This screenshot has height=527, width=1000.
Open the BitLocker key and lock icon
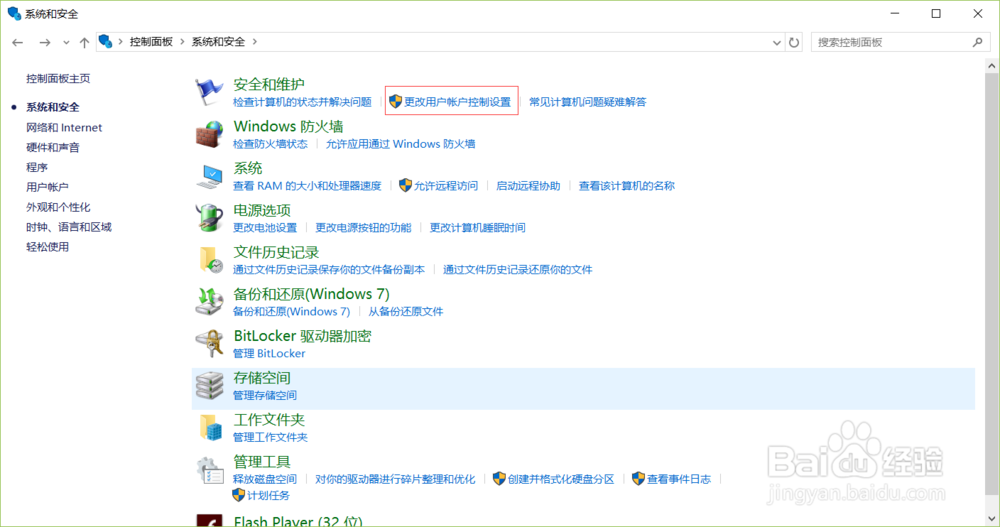pos(209,344)
